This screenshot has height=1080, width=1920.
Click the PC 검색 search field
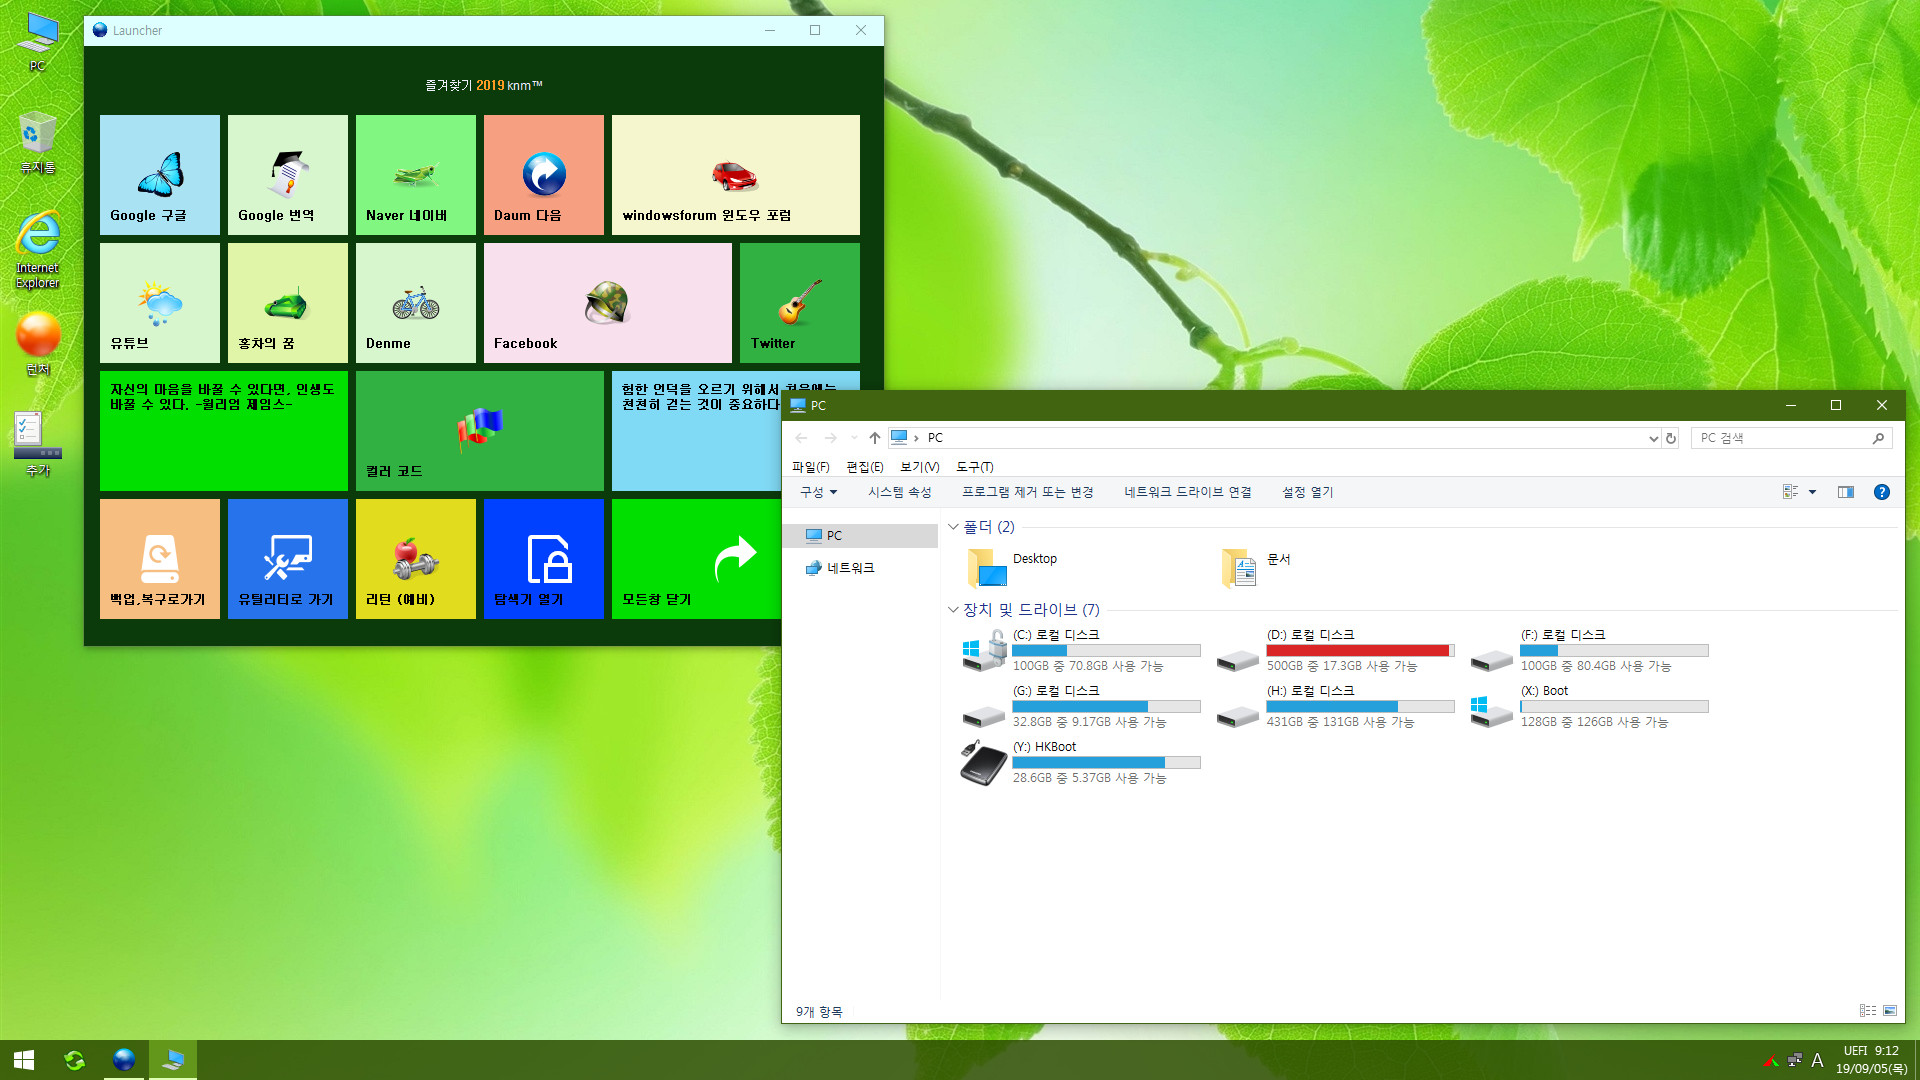[x=1791, y=438]
